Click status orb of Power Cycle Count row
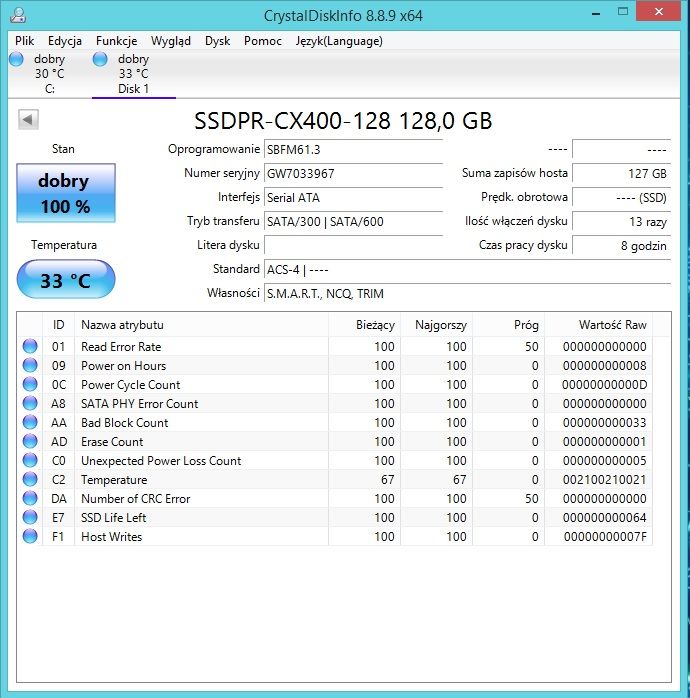 tap(30, 385)
